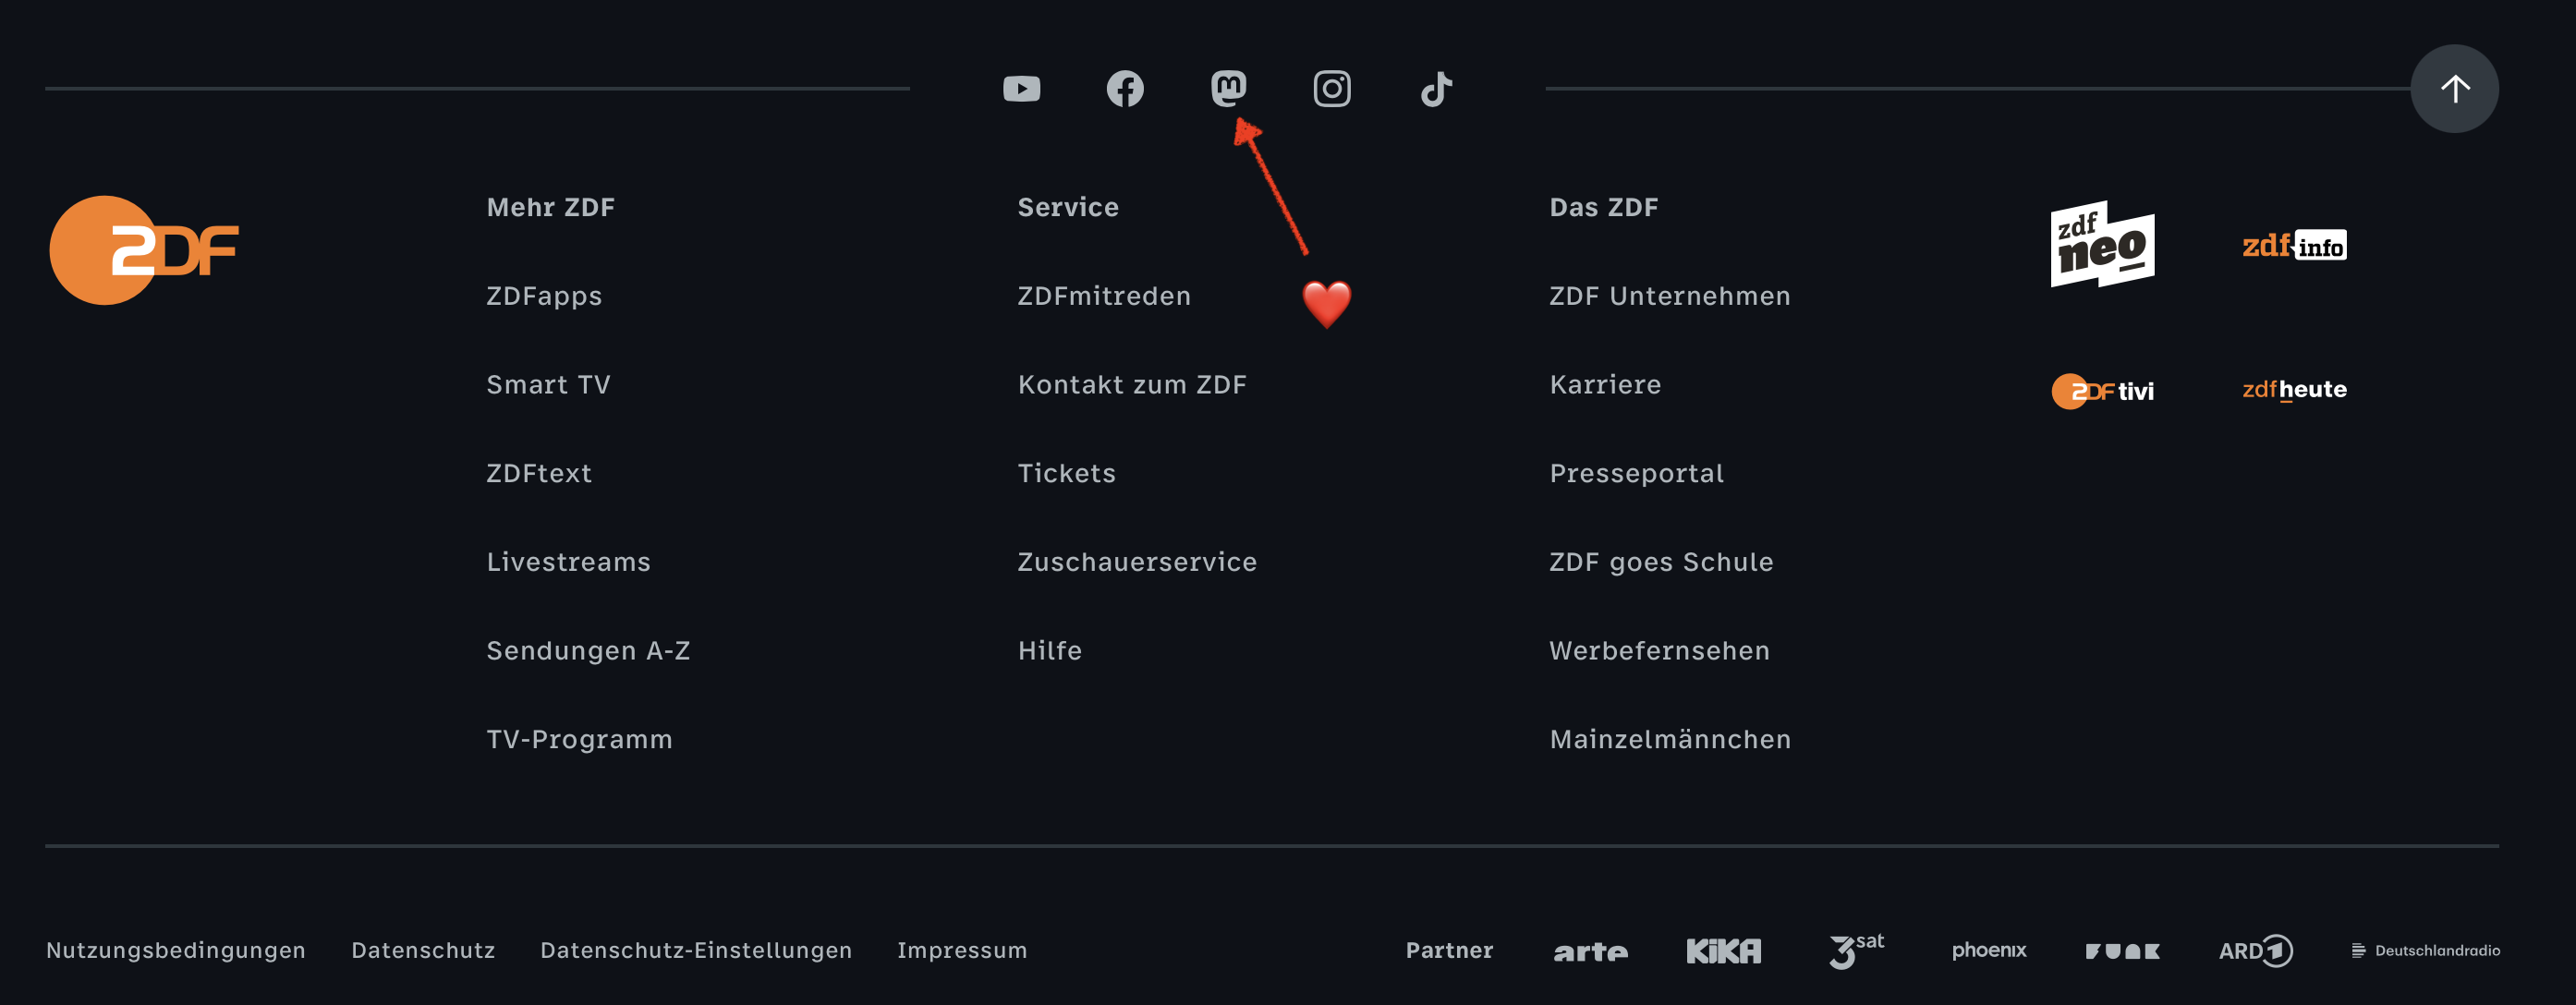The image size is (2576, 1005).
Task: Open the ZDFneo channel logo
Action: [2102, 245]
